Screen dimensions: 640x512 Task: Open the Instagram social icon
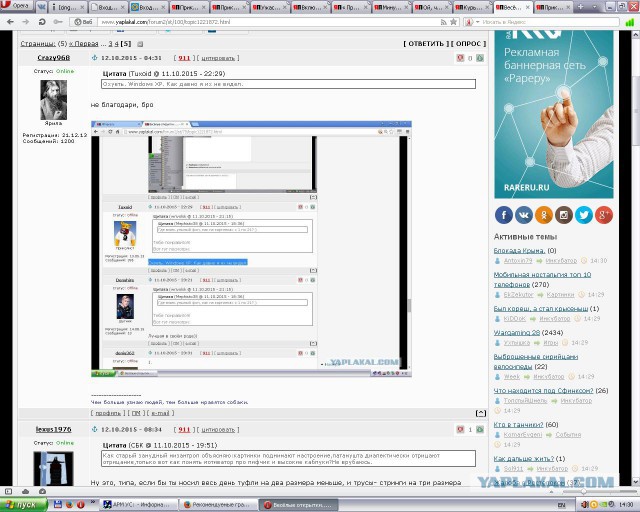tap(564, 215)
